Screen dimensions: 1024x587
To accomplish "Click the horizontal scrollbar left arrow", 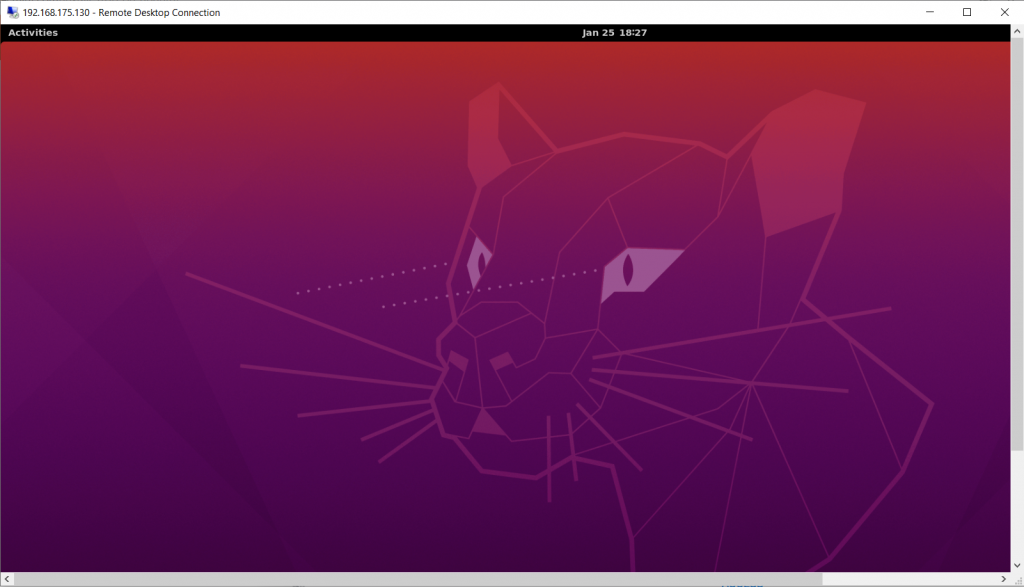I will click(7, 579).
